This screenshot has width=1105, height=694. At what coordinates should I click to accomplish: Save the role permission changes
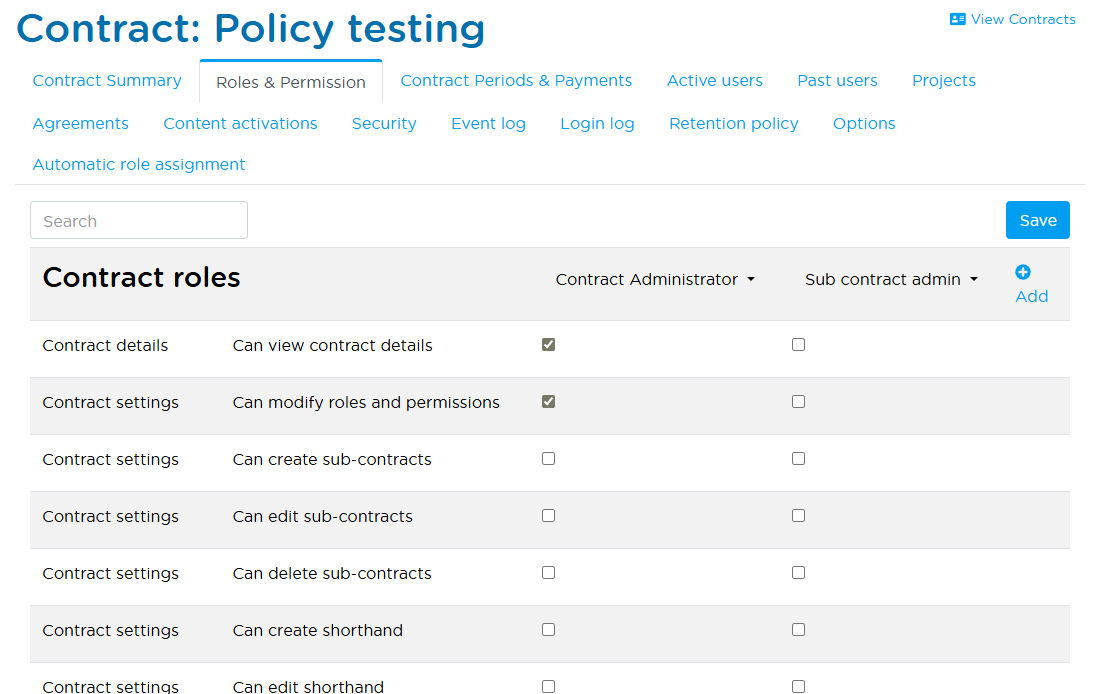tap(1037, 219)
